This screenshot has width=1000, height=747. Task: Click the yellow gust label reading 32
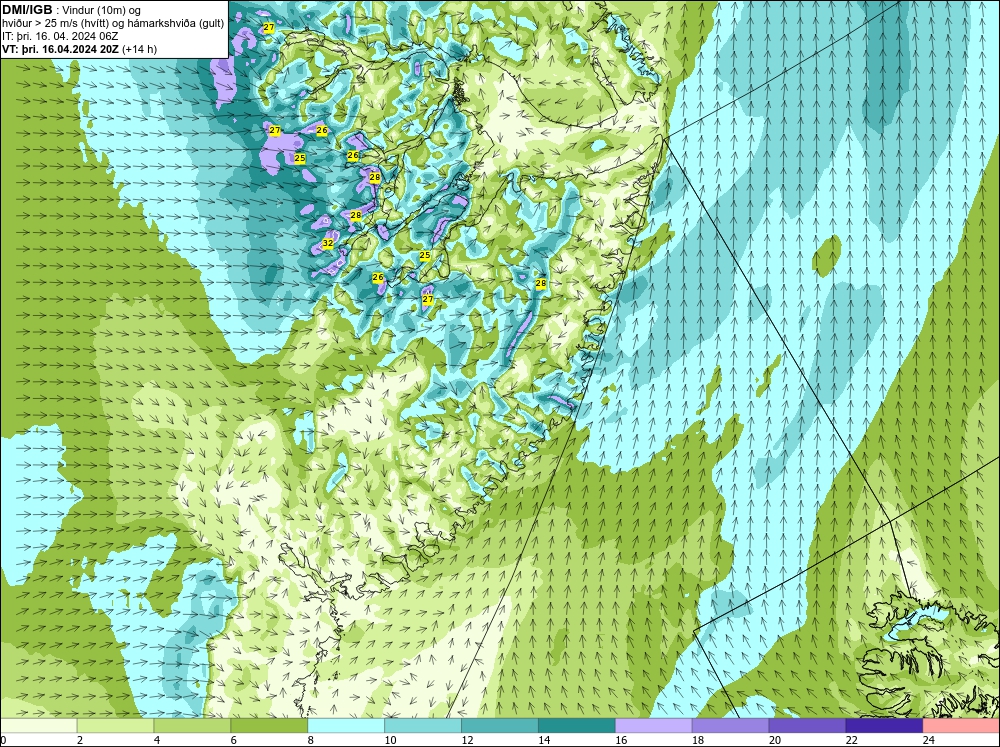328,243
